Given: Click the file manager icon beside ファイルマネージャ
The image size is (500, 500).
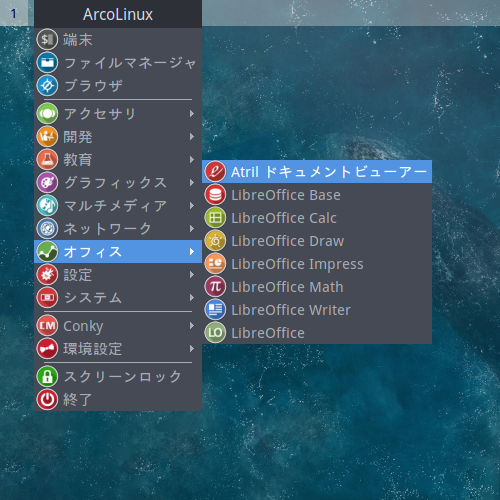Looking at the screenshot, I should [x=47, y=62].
